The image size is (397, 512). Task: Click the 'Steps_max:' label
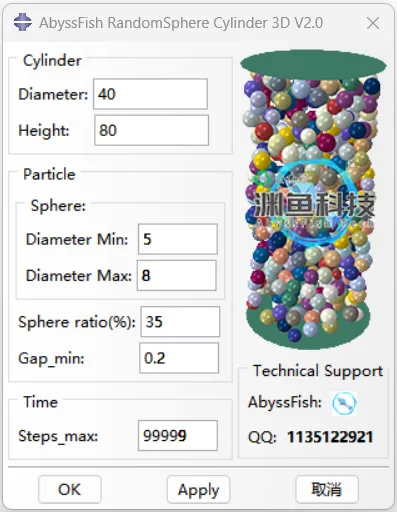pos(58,436)
